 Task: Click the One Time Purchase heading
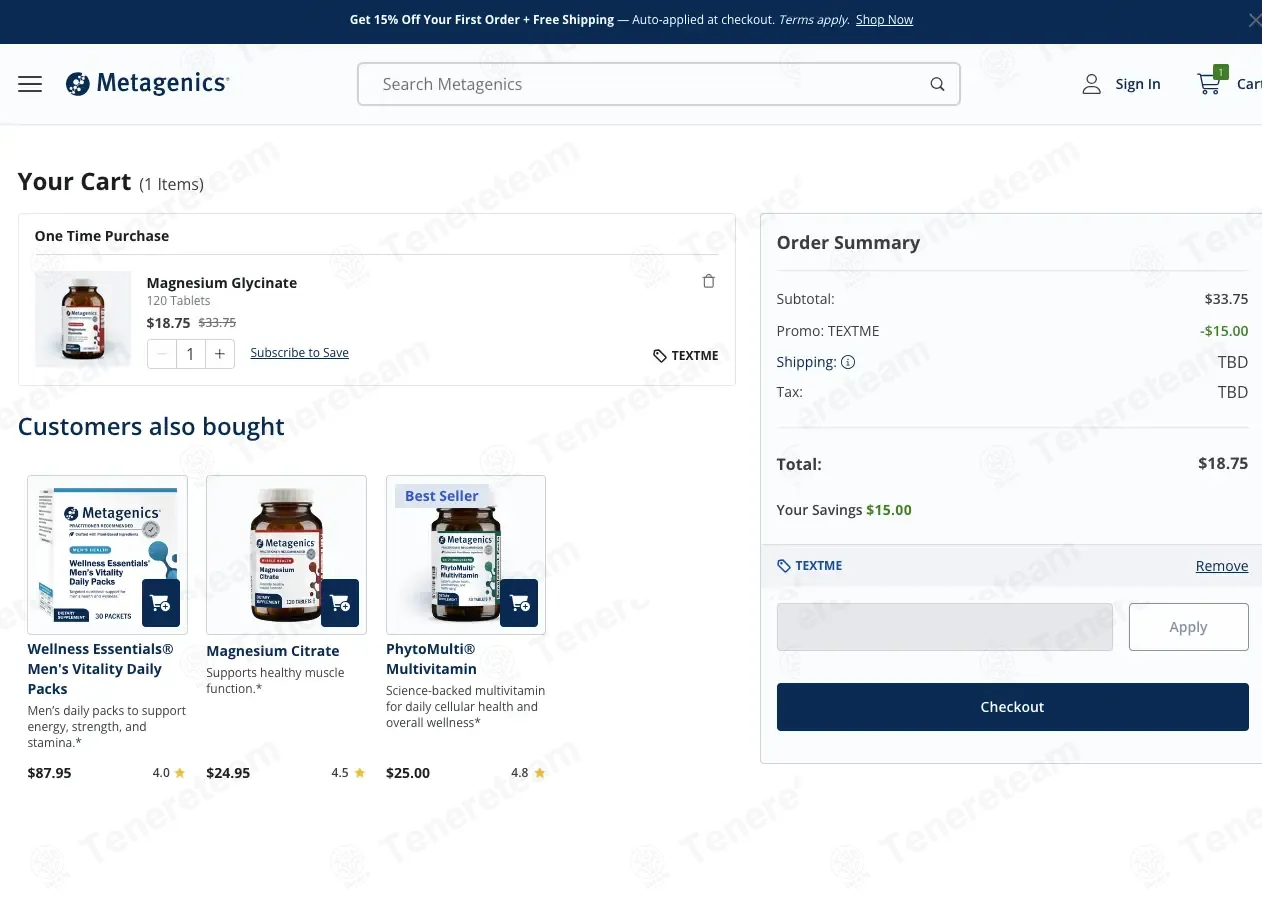(x=102, y=236)
